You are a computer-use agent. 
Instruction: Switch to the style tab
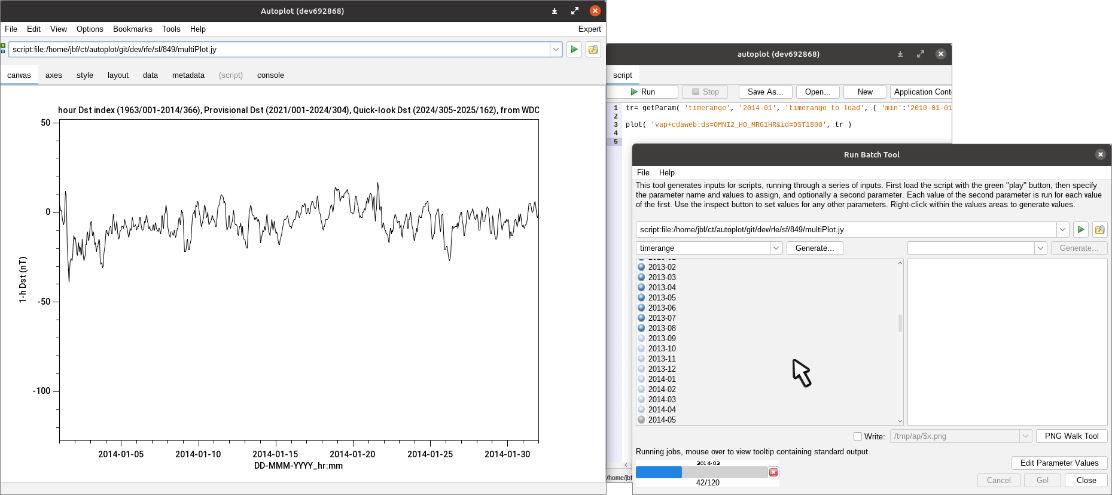85,74
